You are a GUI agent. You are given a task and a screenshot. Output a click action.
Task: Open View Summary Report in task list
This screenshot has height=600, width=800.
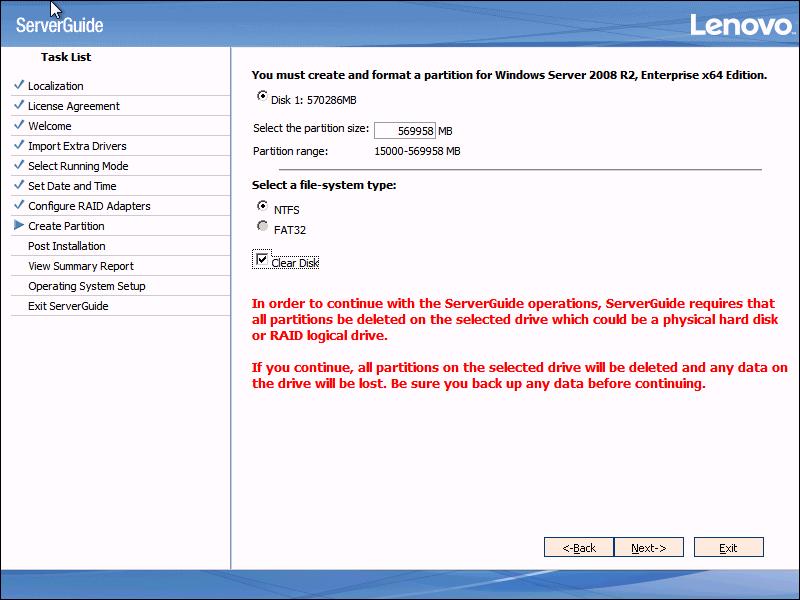click(x=80, y=266)
